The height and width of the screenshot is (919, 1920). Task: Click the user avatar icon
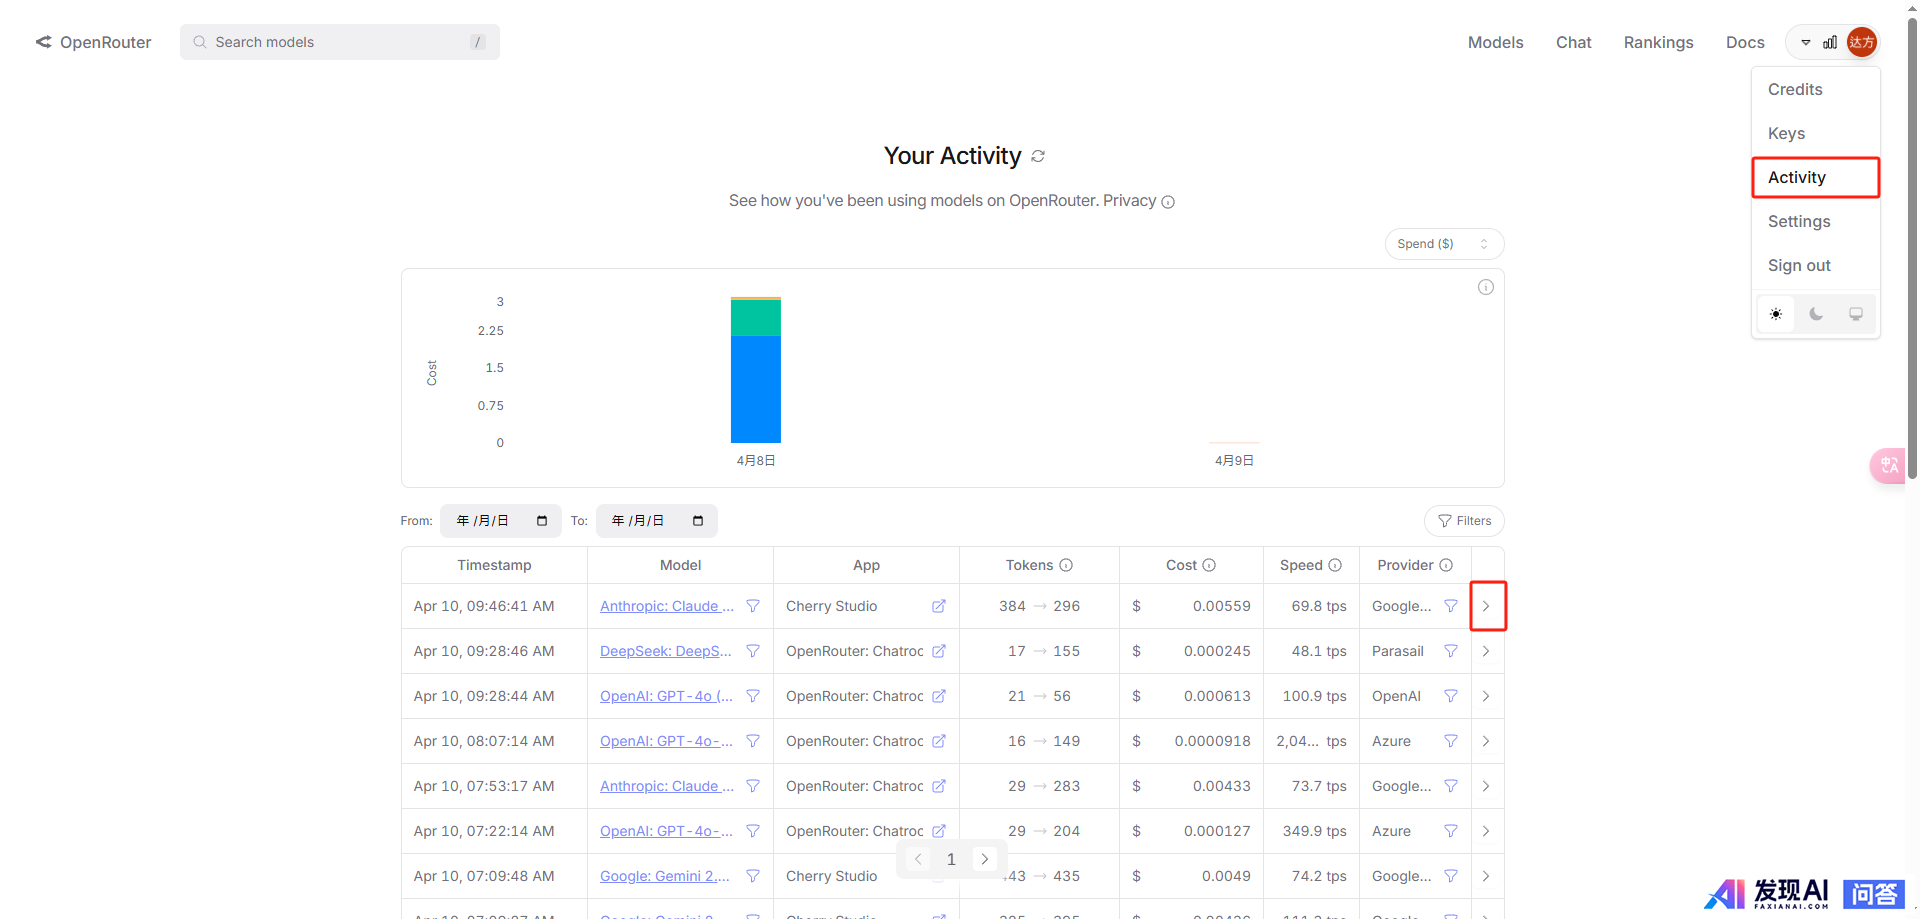pos(1861,42)
